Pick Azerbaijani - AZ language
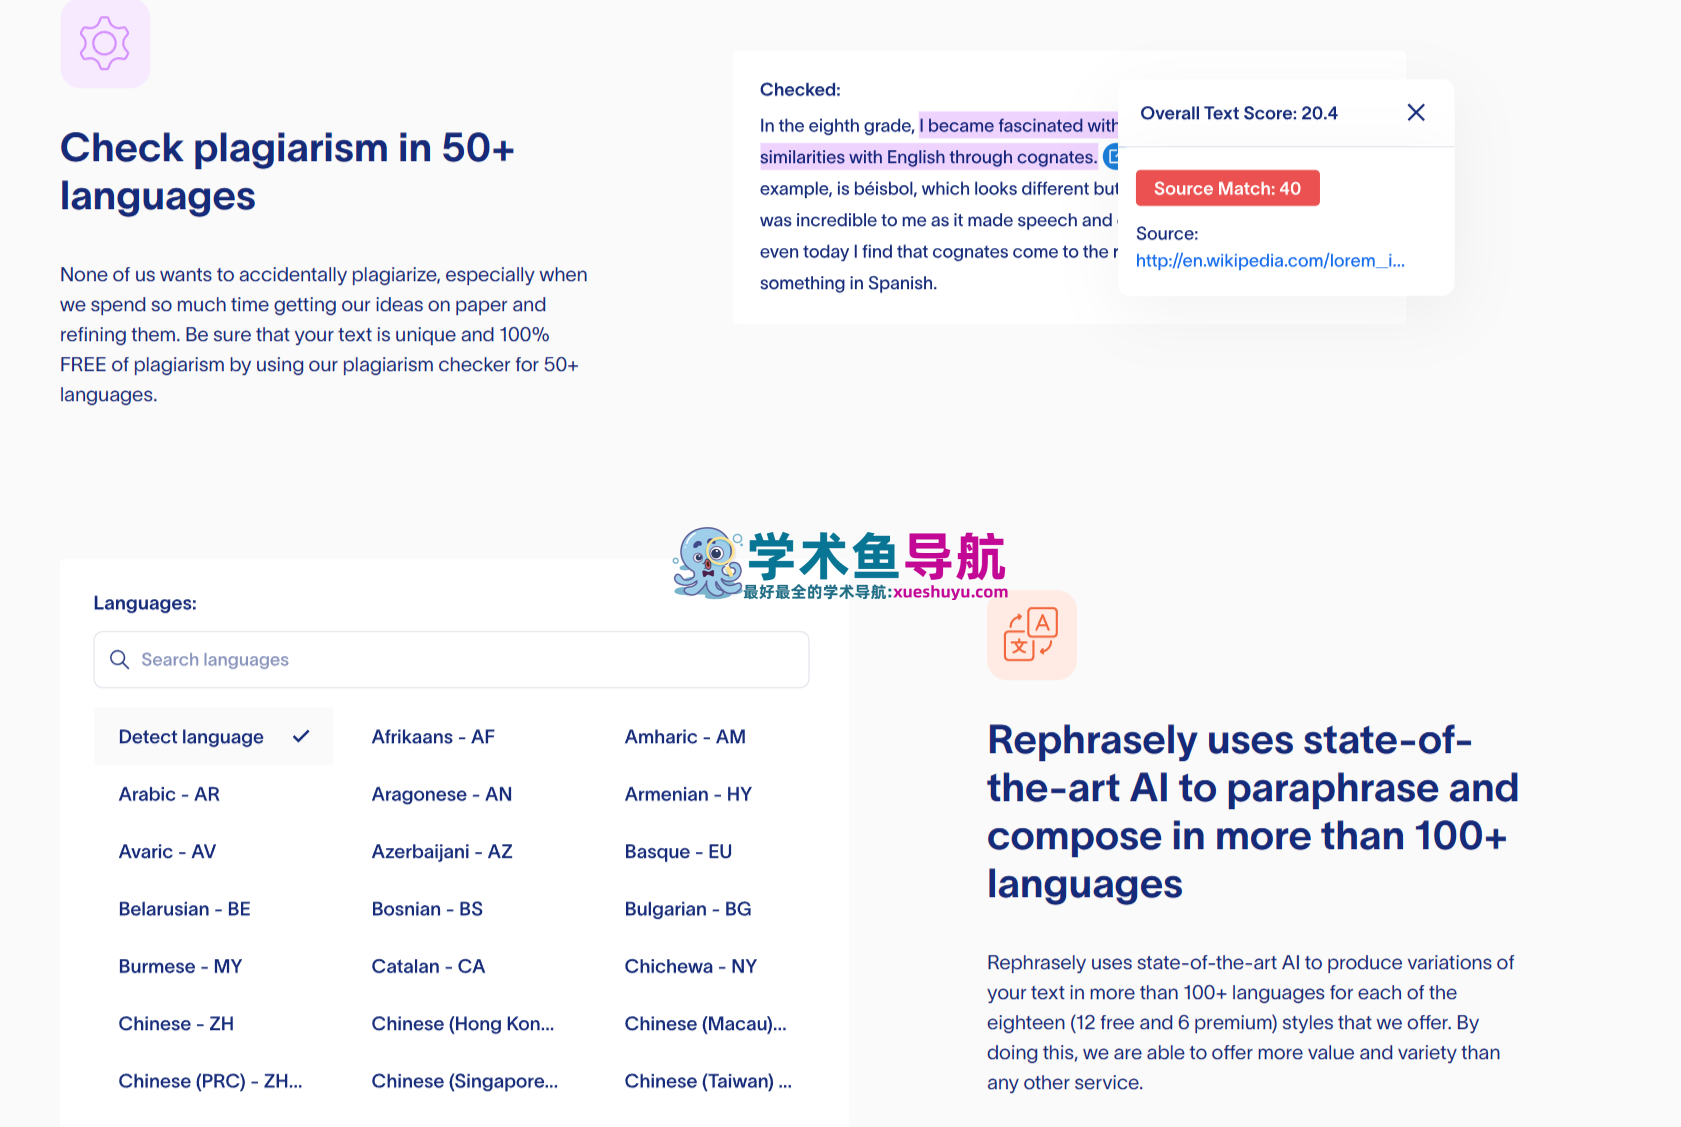 point(442,851)
